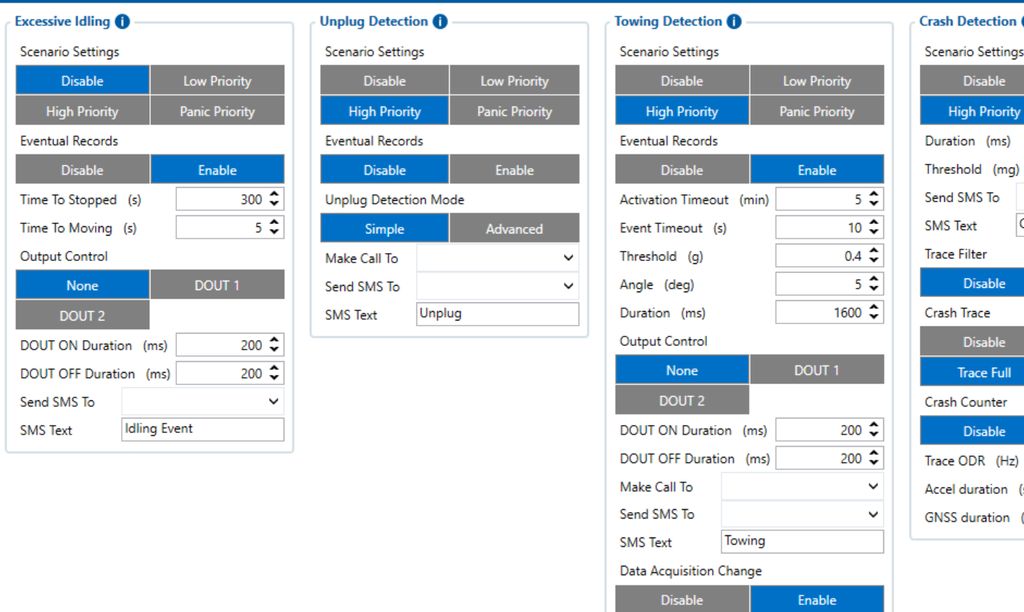Click the Unplug Detection info icon
This screenshot has height=612, width=1024.
(x=440, y=22)
